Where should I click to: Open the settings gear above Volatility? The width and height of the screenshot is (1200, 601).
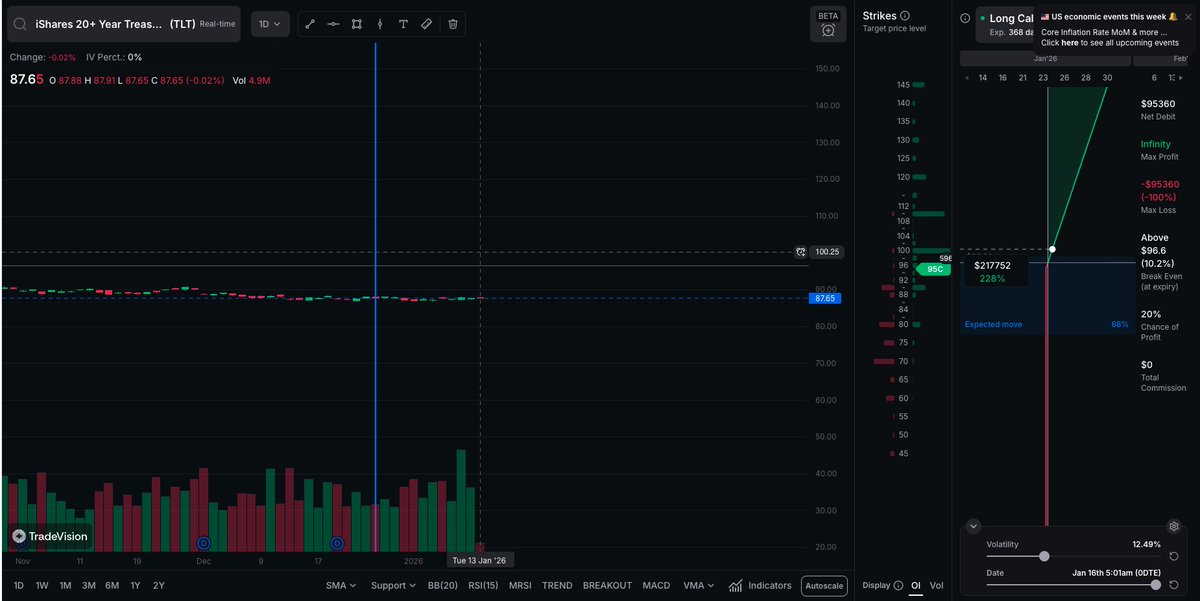[x=1174, y=526]
